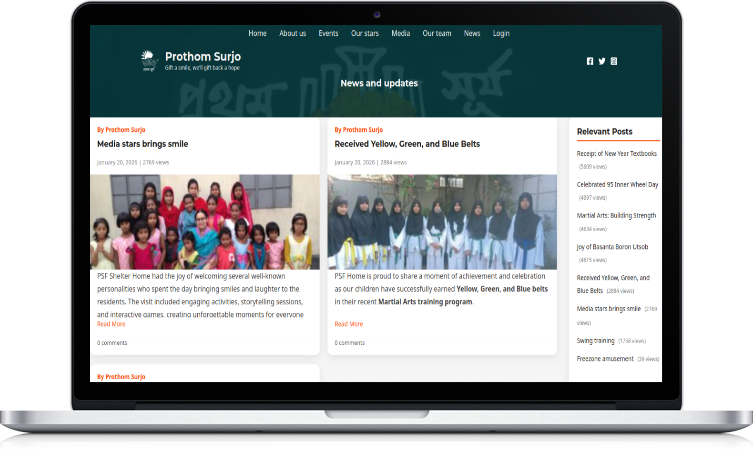The height and width of the screenshot is (450, 753).
Task: Open the Twitter social icon
Action: click(x=602, y=61)
